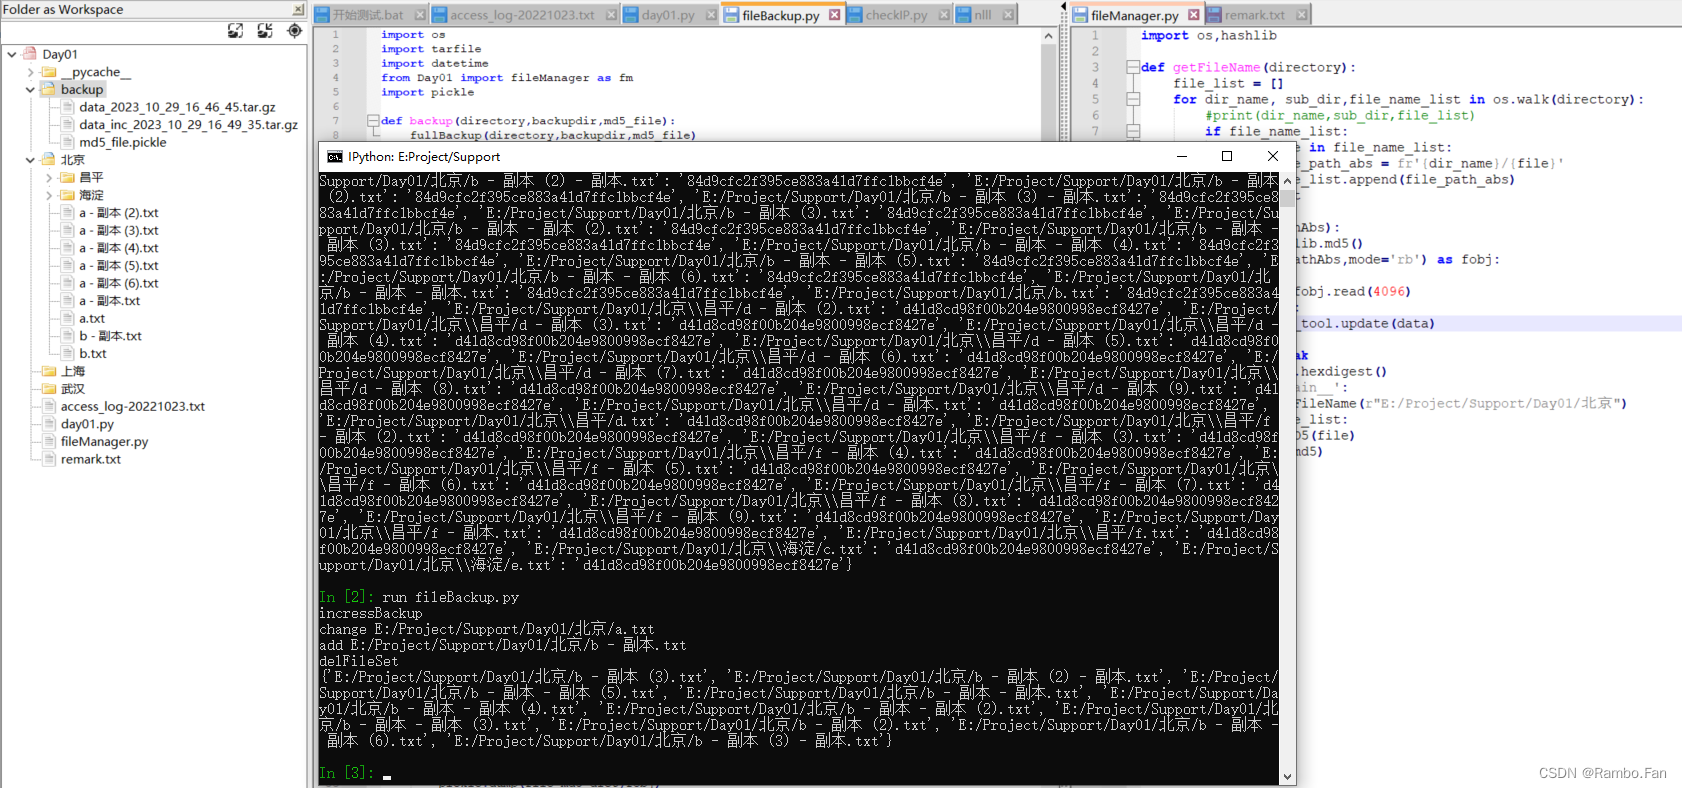
Task: Click the fileBackup.py editor scrollbar up arrow
Action: 1048,36
